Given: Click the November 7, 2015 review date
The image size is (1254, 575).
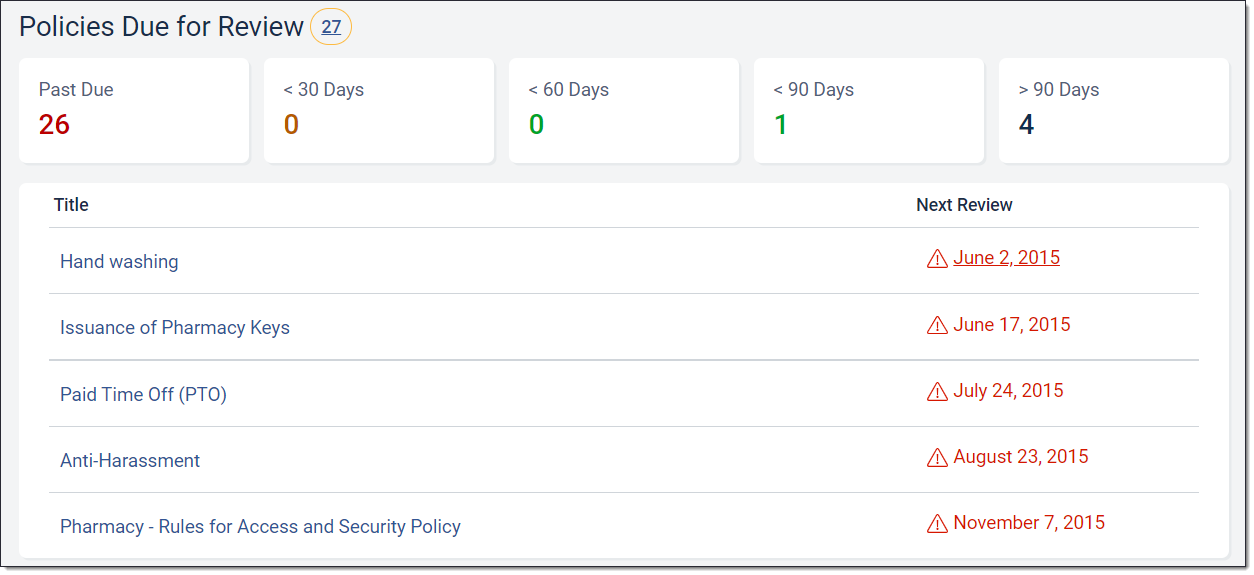Looking at the screenshot, I should pyautogui.click(x=1029, y=522).
